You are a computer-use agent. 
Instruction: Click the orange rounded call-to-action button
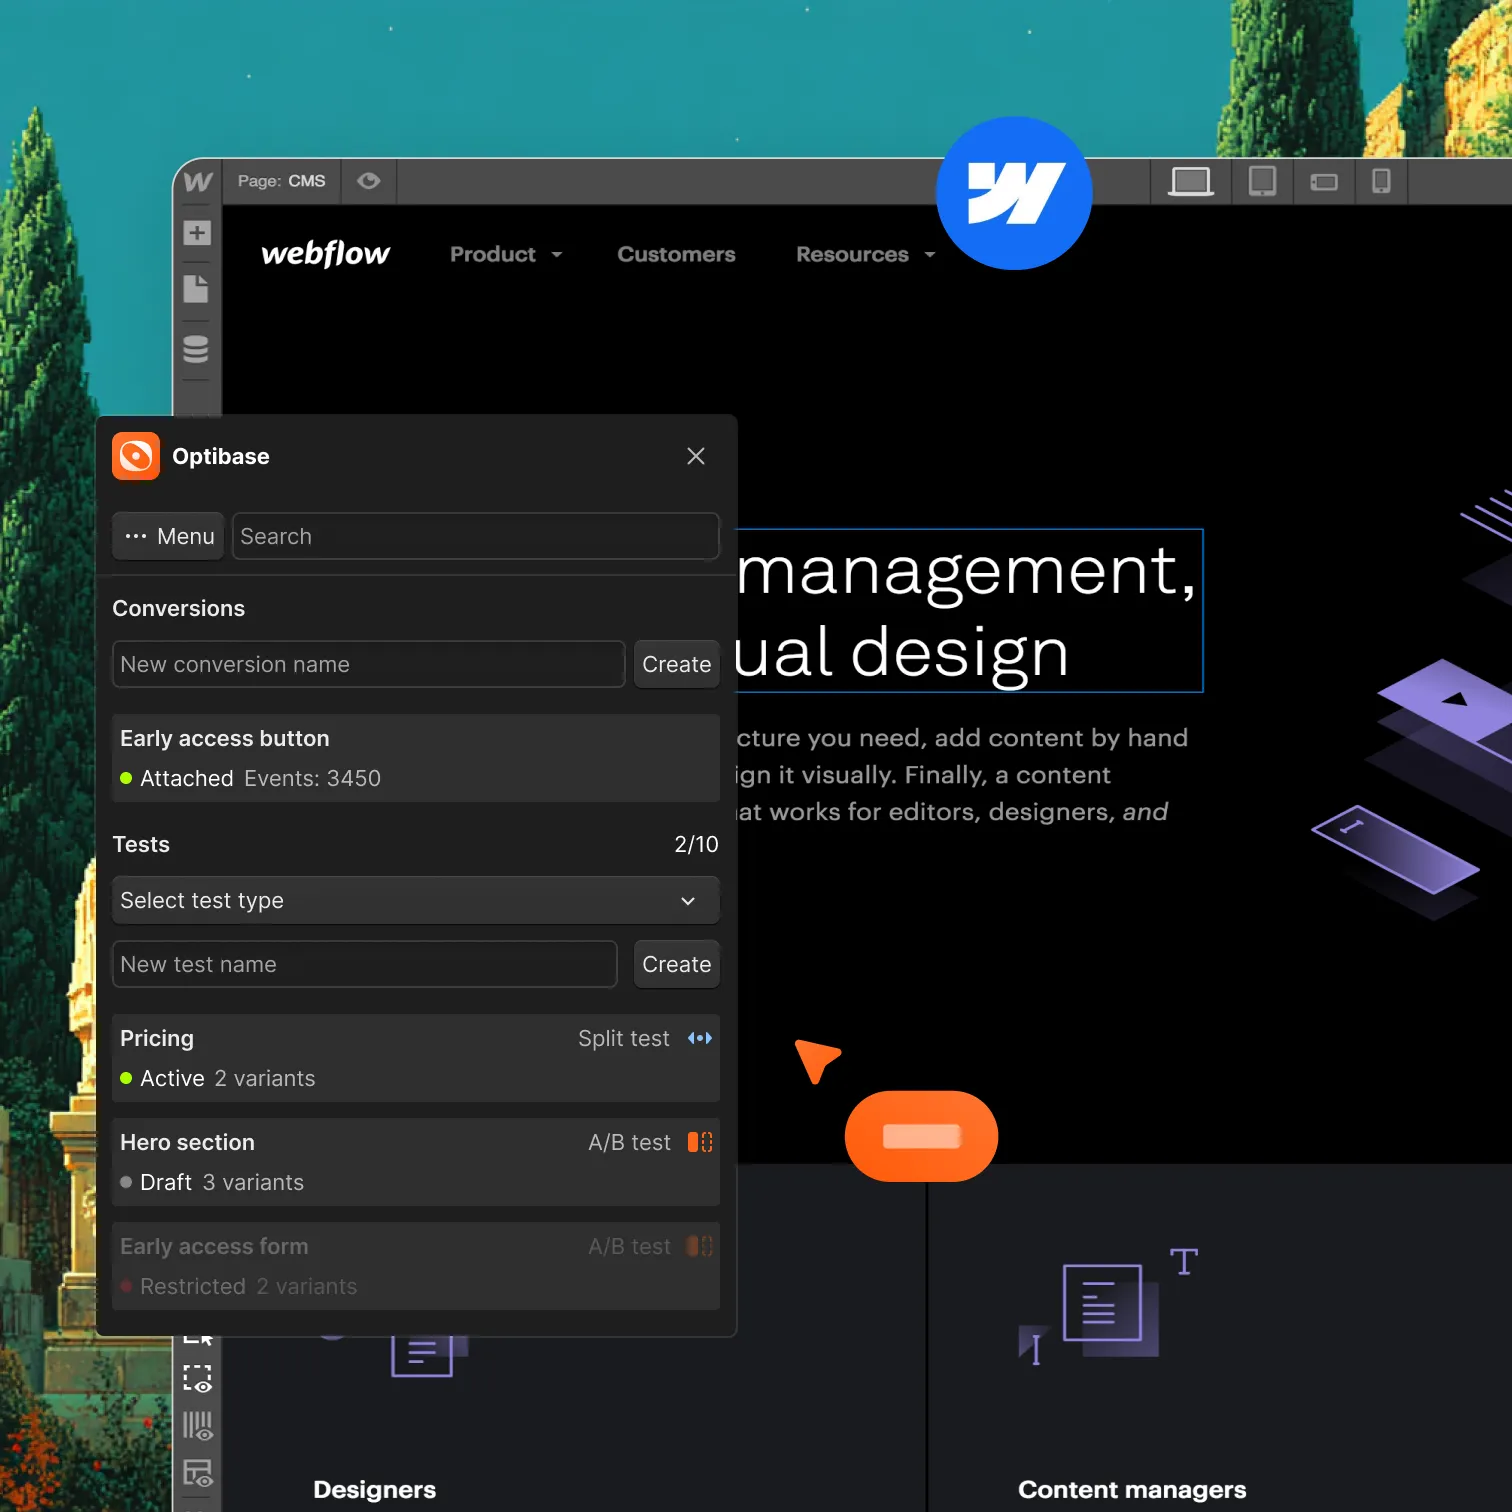click(921, 1136)
